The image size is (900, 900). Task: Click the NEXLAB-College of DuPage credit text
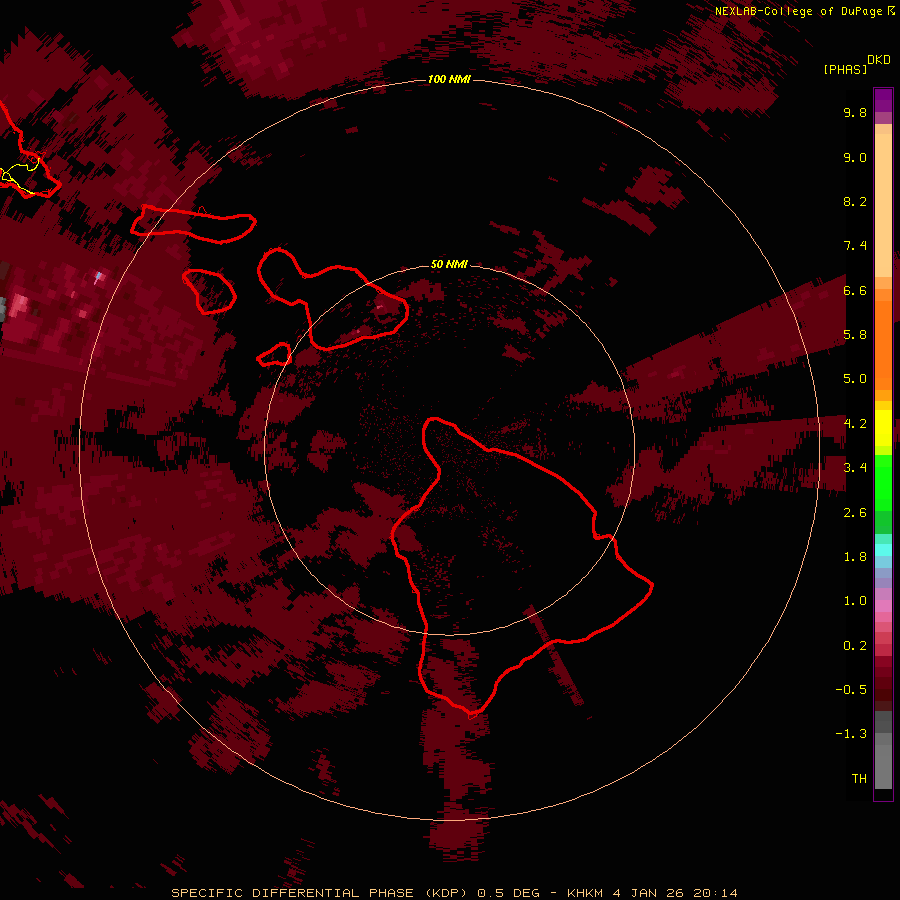798,11
